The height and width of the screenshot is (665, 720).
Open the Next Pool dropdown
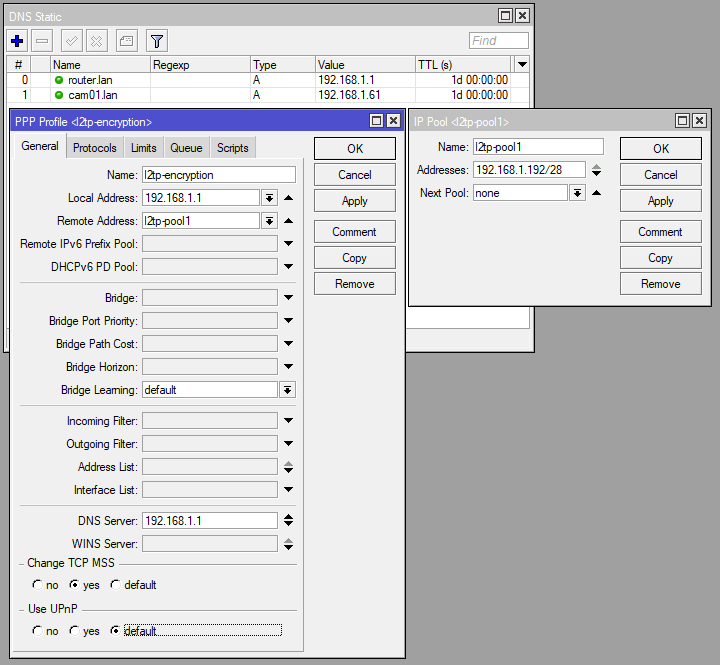click(x=578, y=193)
